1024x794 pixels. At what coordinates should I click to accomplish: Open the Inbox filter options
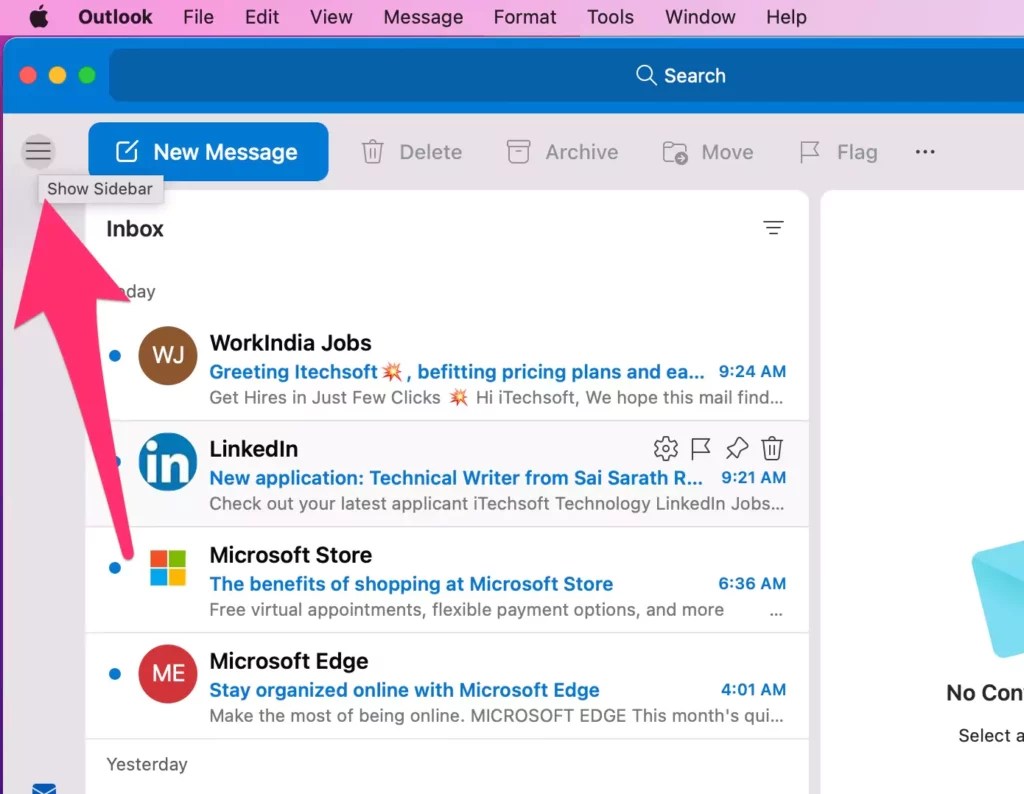point(773,228)
